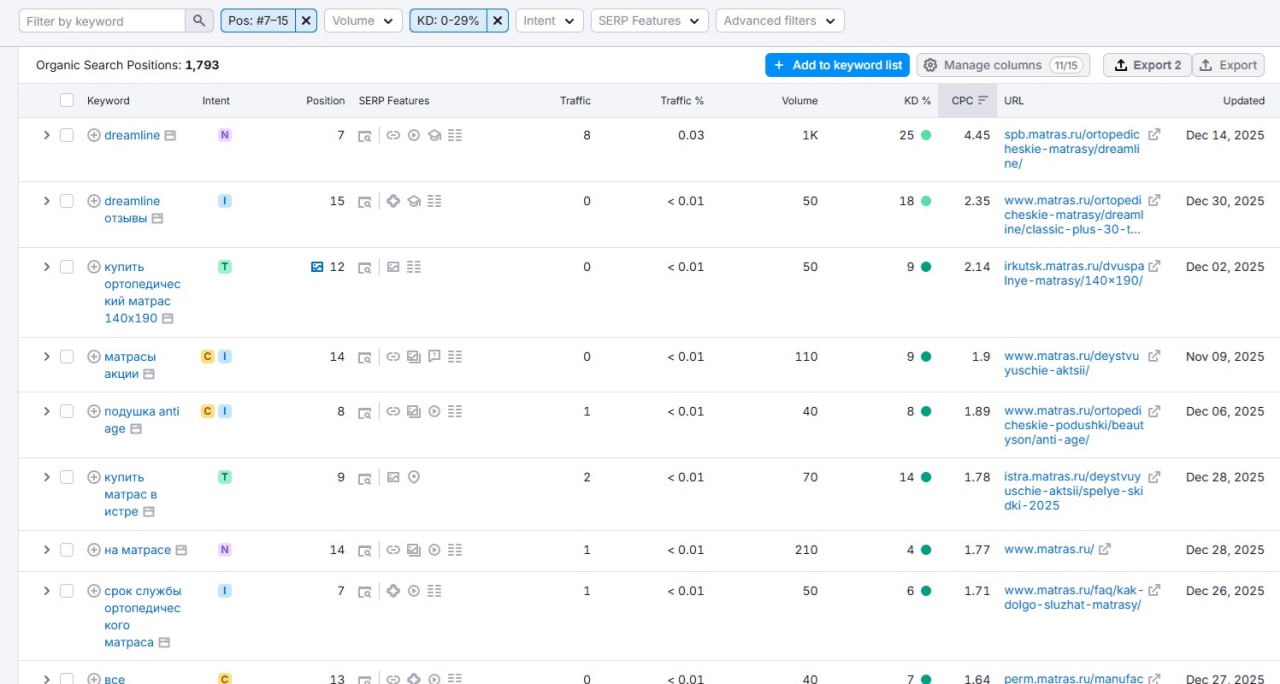
Task: Open external link icon beside www.matras.ru/
Action: point(1105,550)
